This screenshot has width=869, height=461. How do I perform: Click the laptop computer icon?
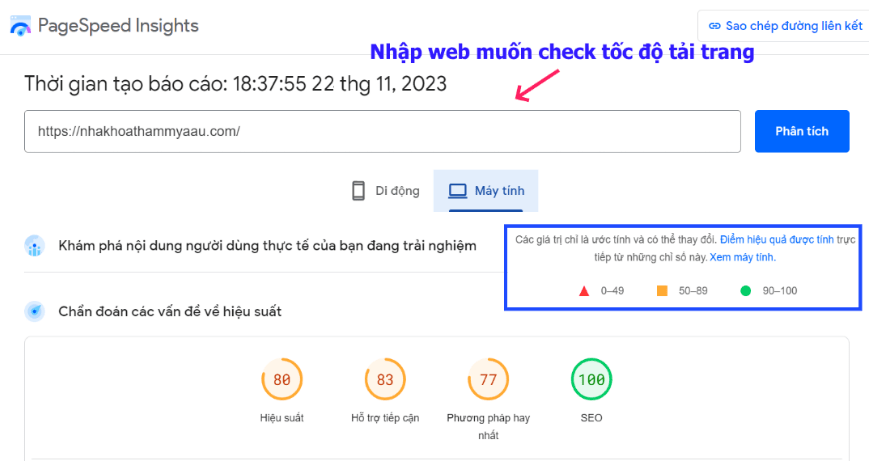tap(458, 191)
